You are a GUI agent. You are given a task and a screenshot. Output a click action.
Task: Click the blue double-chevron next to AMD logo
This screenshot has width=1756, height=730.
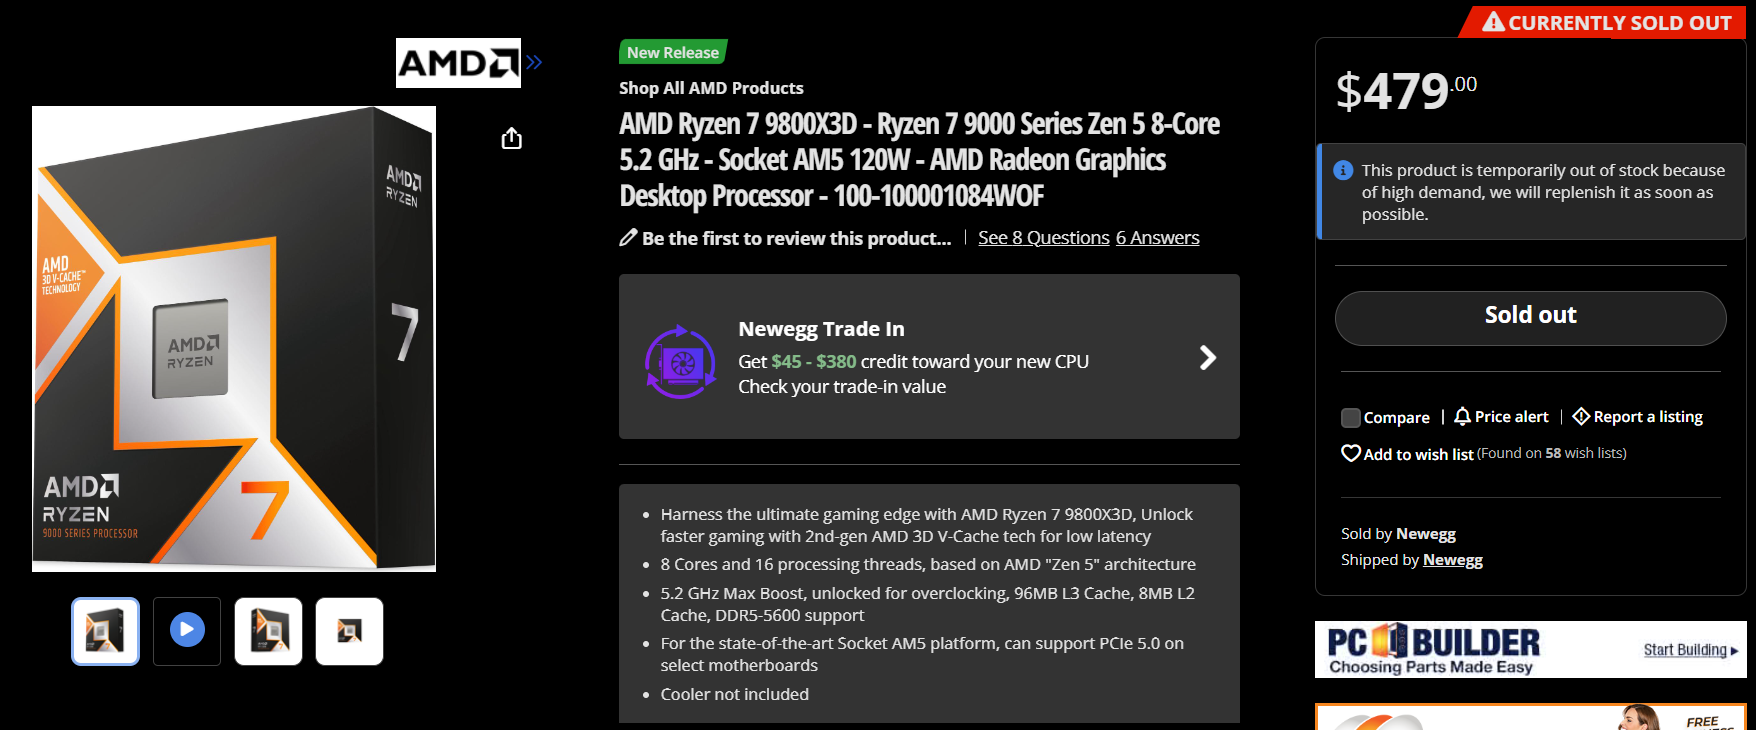pos(534,63)
